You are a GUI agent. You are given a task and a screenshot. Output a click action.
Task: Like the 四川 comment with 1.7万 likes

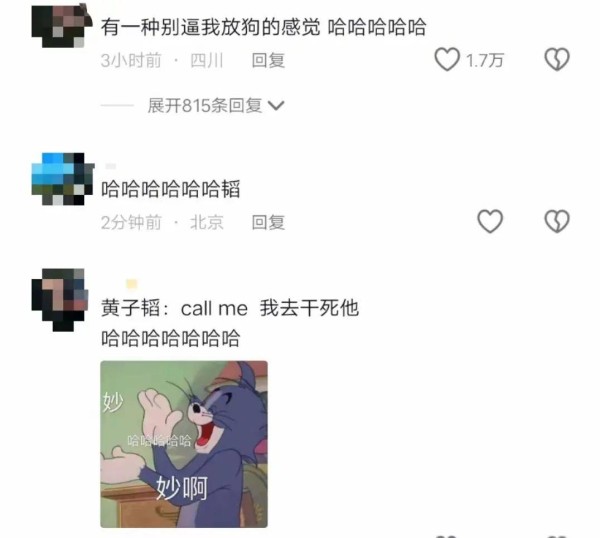point(447,59)
